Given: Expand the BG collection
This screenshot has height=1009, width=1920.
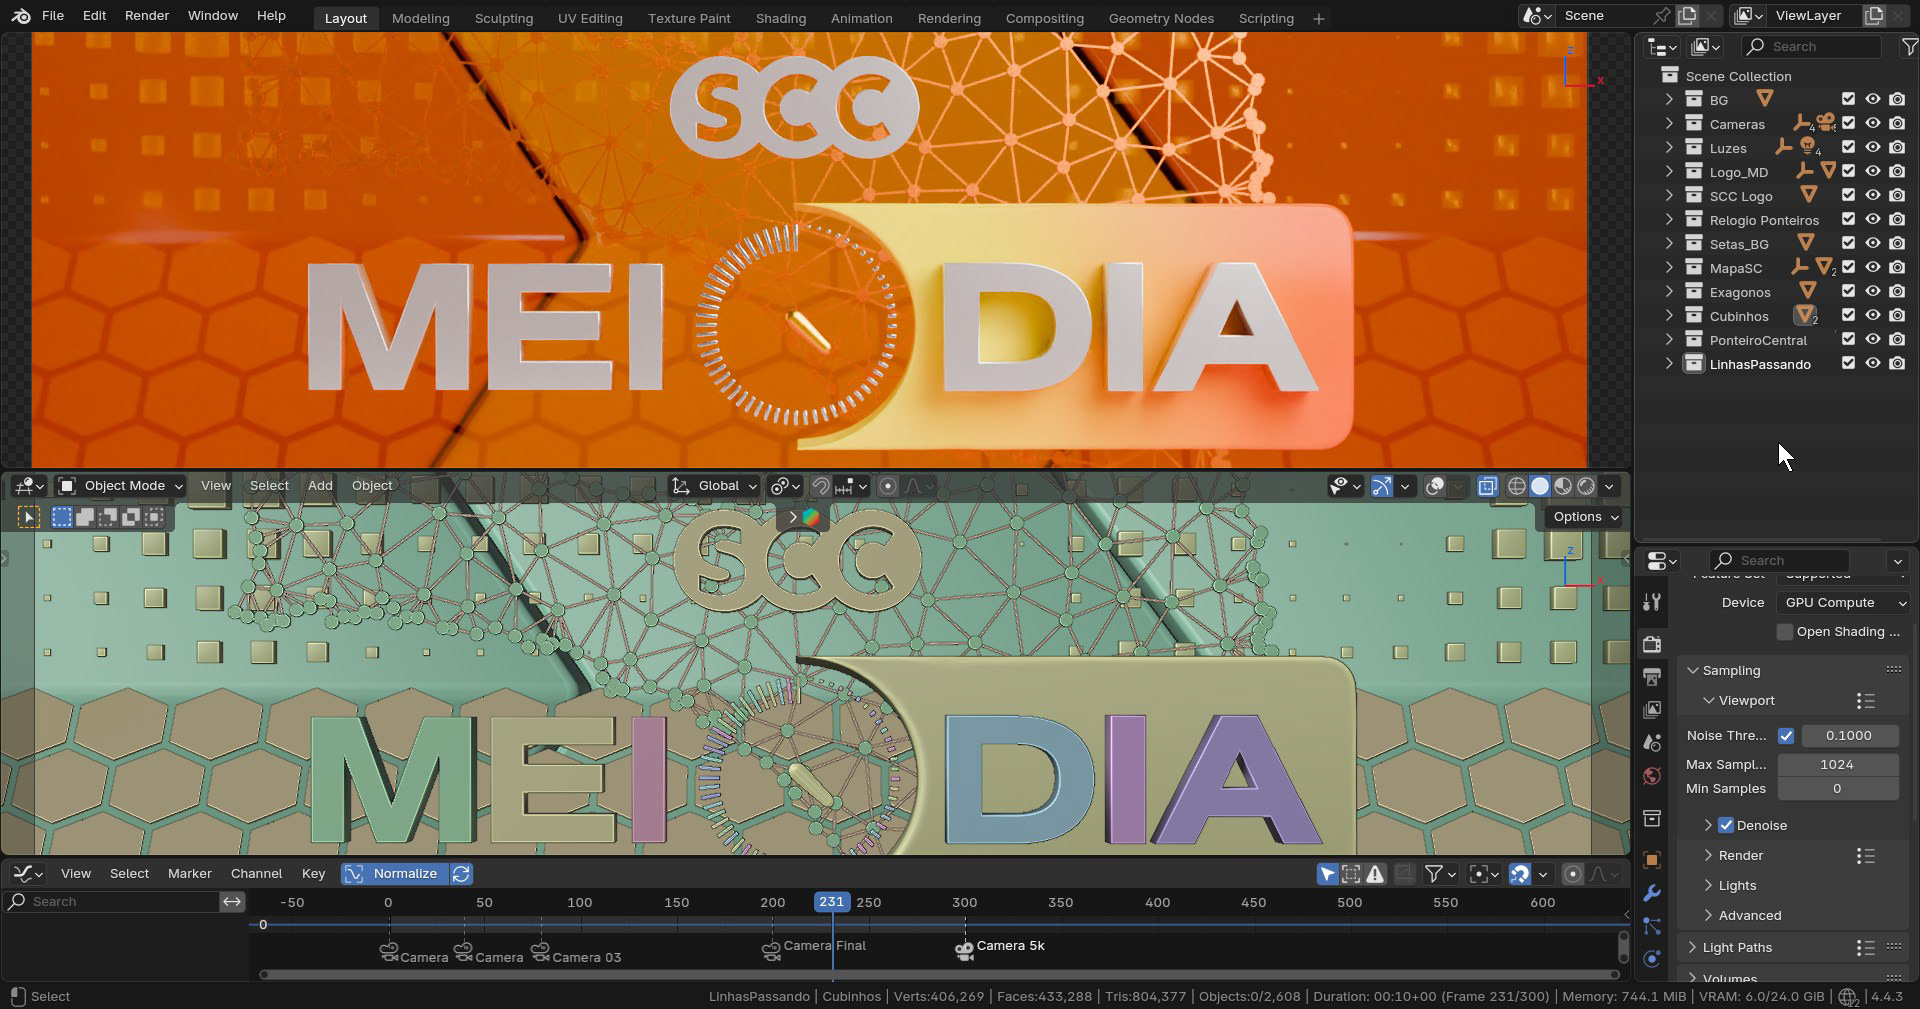Looking at the screenshot, I should 1669,100.
